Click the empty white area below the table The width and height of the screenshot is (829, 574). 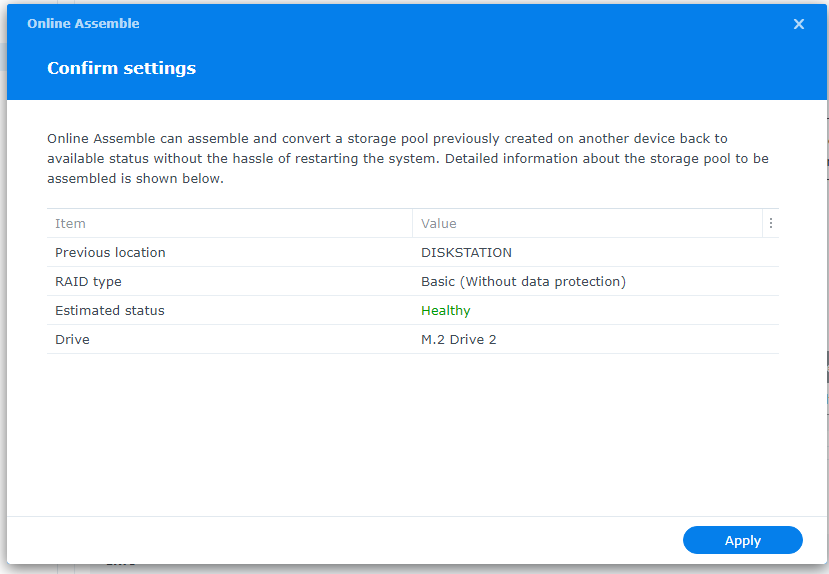tap(400, 430)
